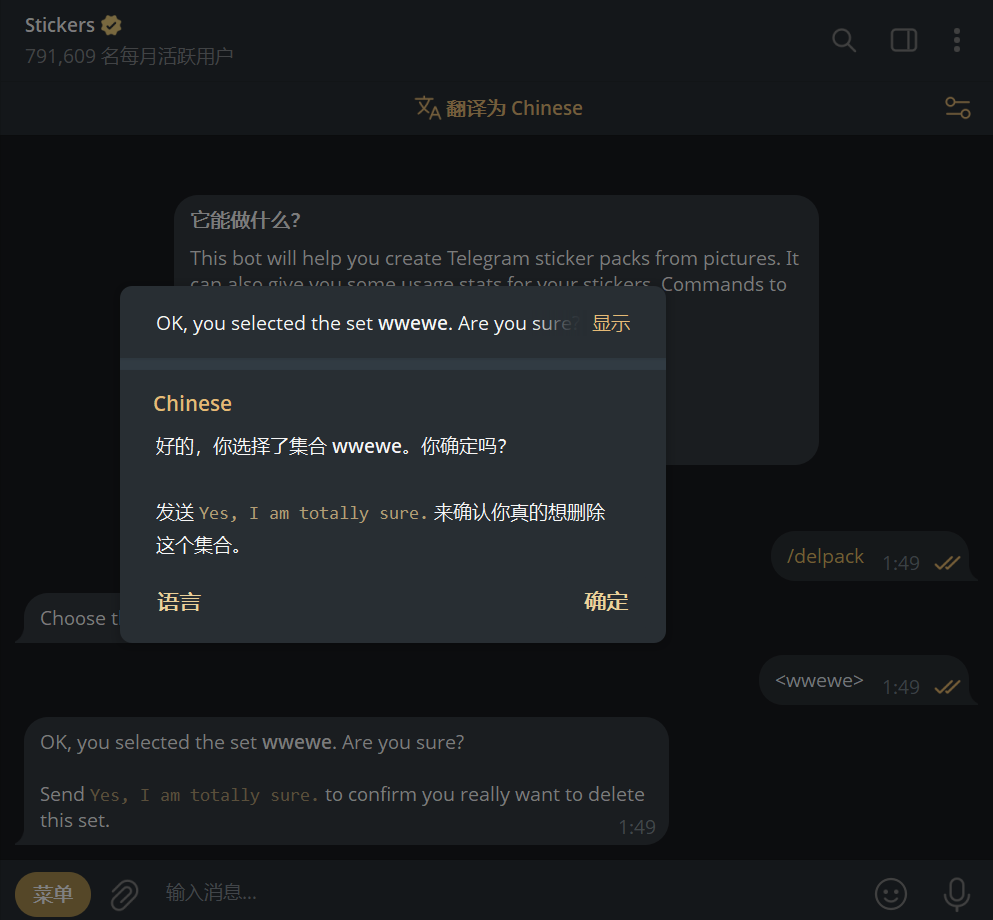
Task: Click the 'Yes, I am totally sure.' code text
Action: [x=313, y=513]
